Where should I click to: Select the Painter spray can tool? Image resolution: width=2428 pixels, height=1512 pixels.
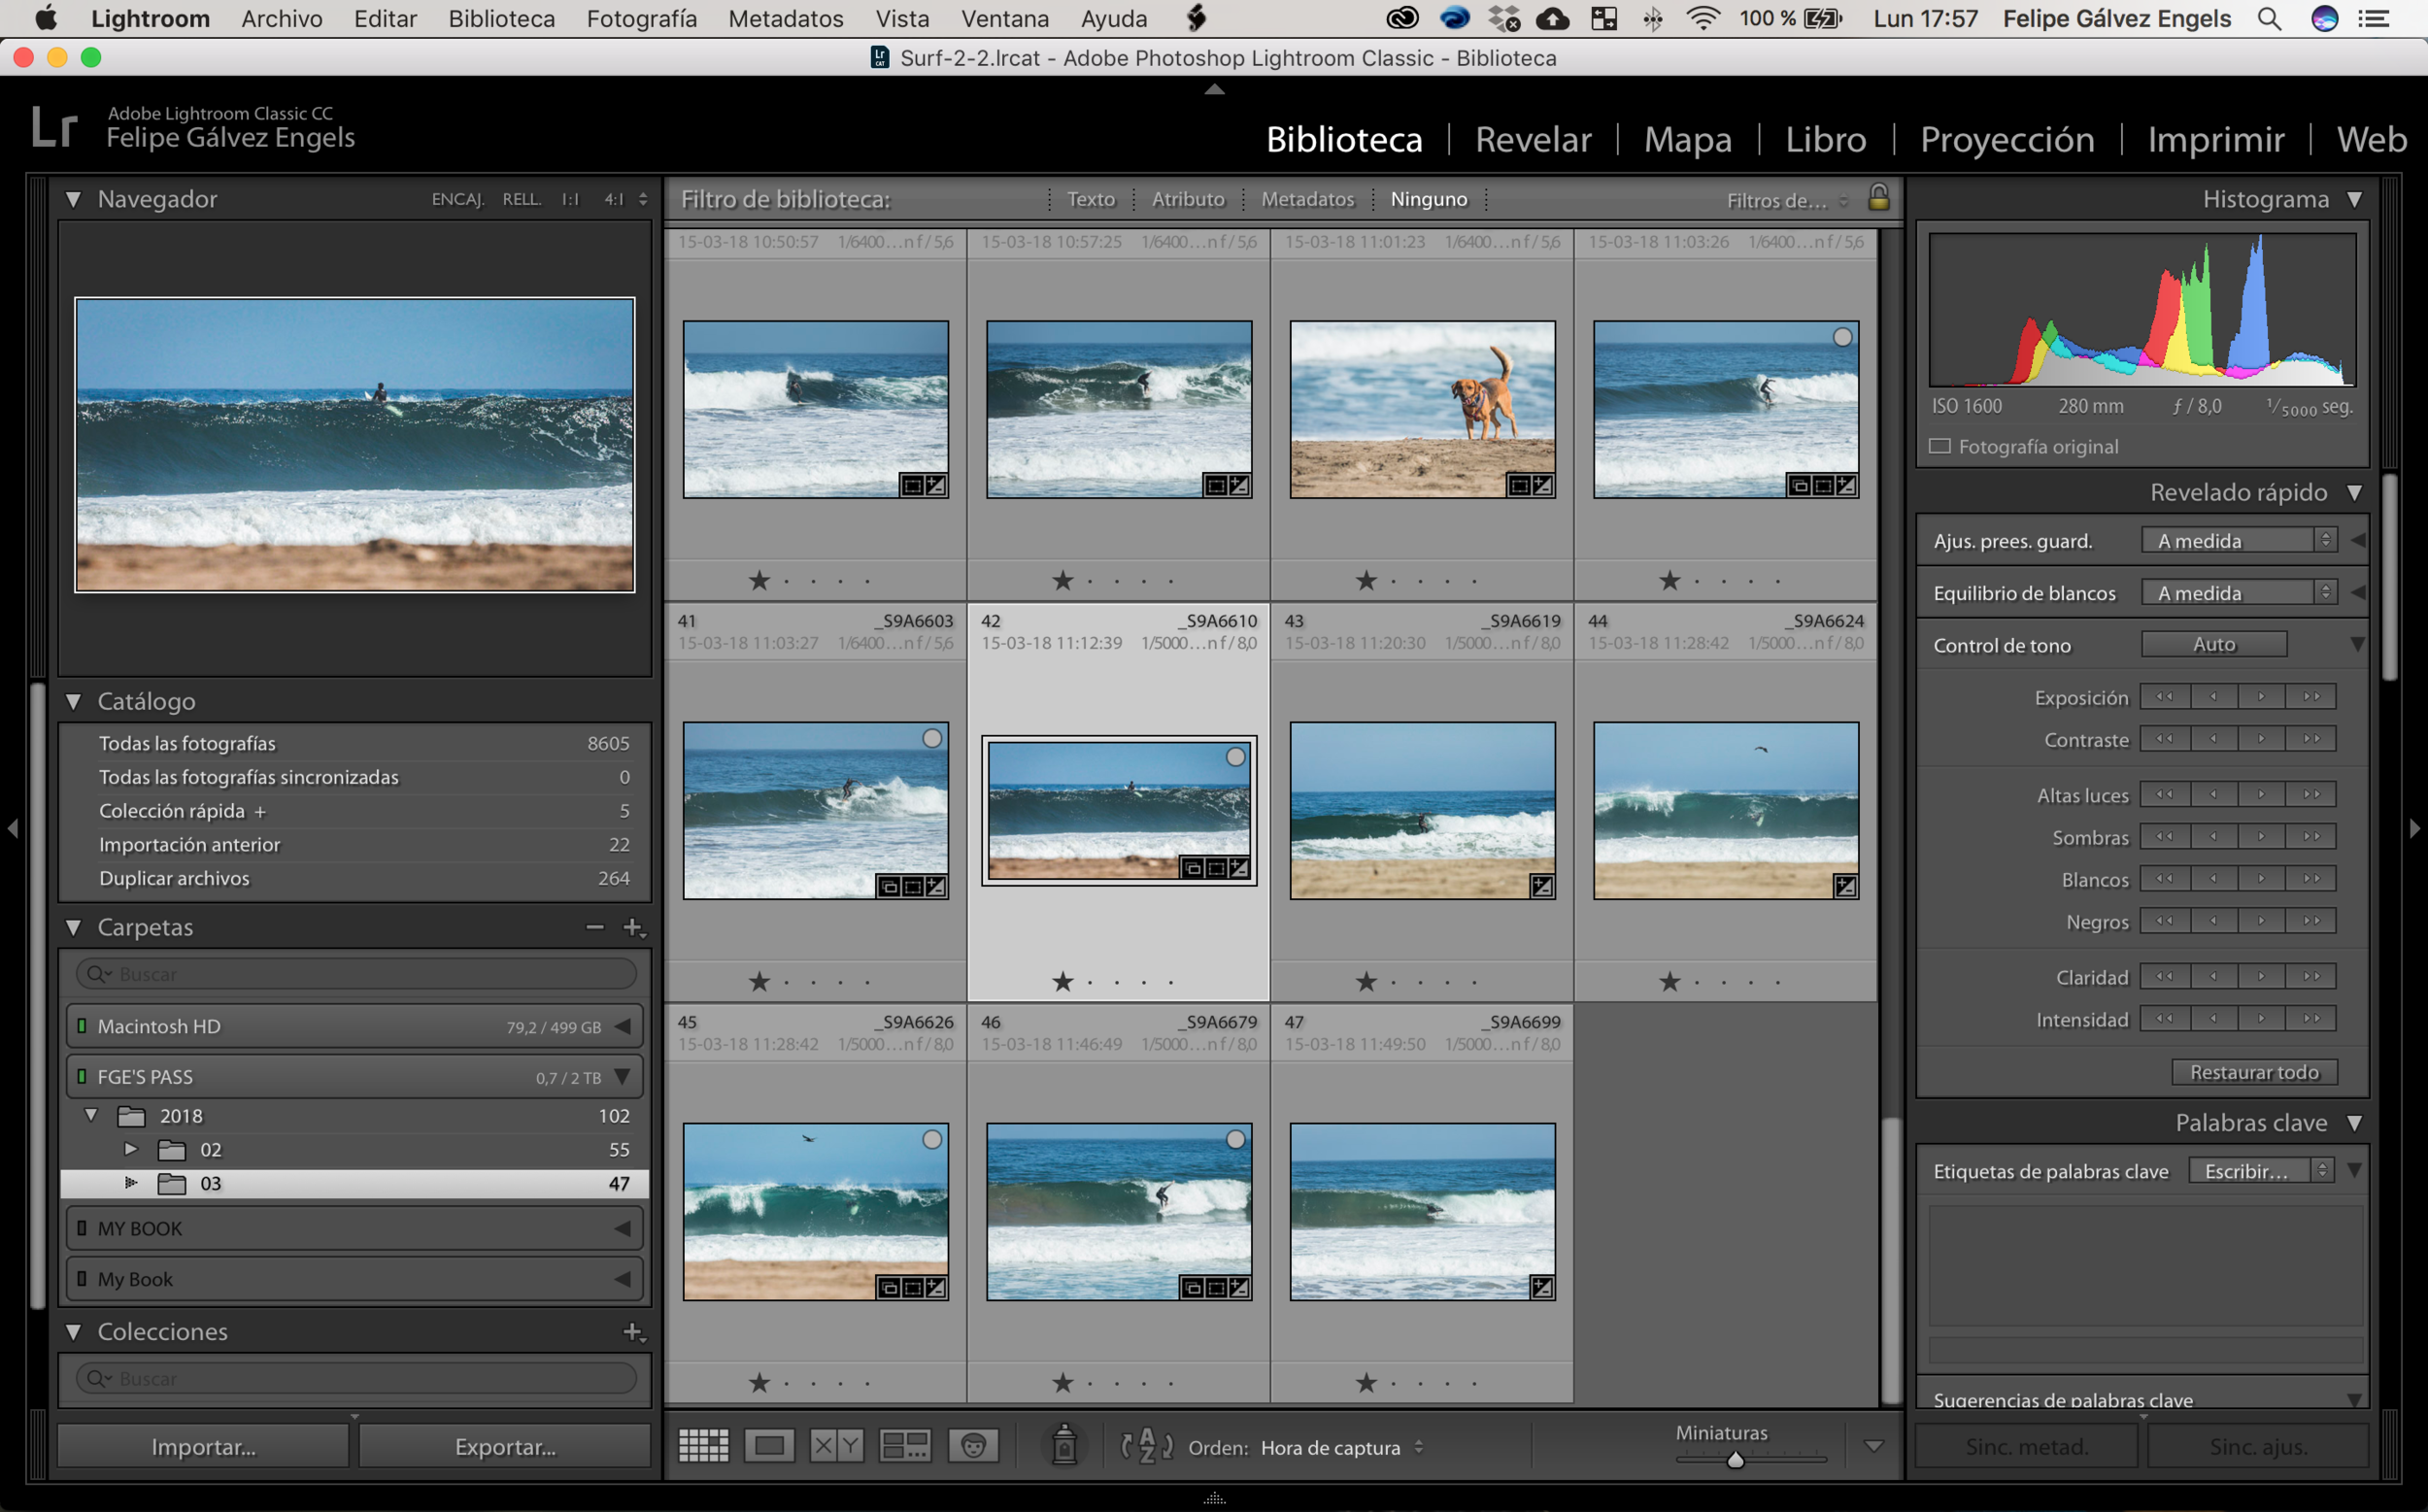1064,1445
